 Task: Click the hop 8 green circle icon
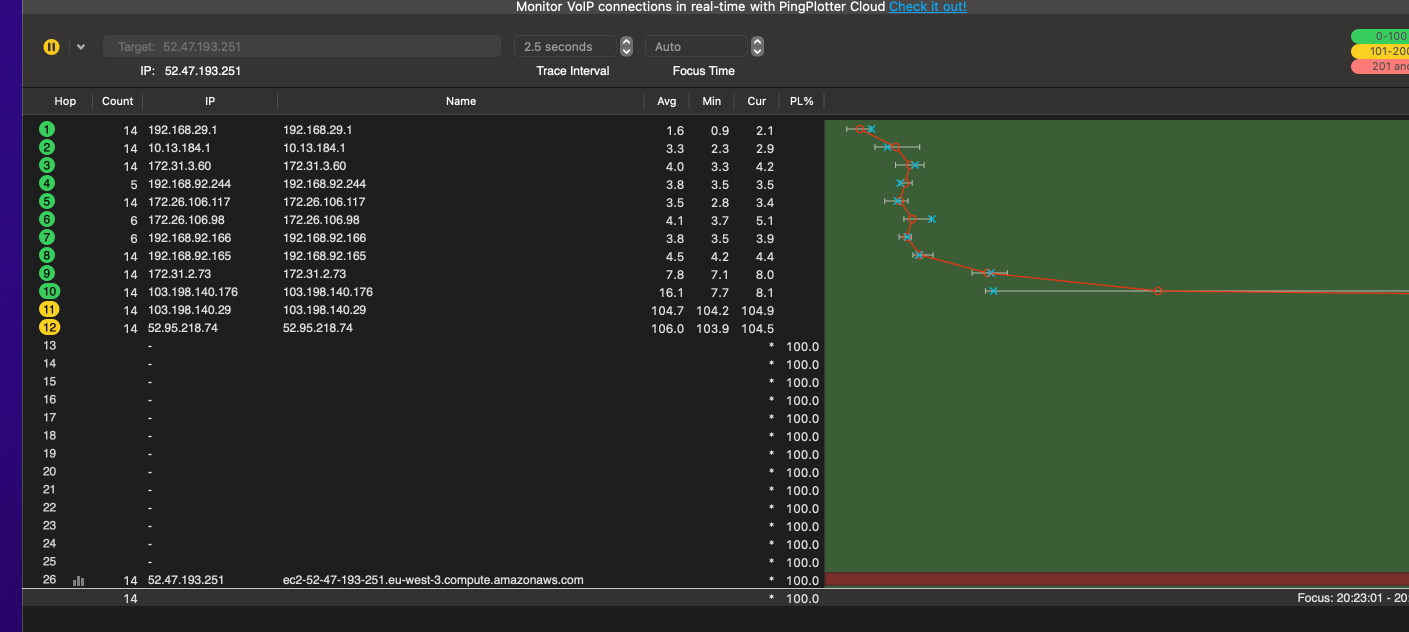pos(47,255)
